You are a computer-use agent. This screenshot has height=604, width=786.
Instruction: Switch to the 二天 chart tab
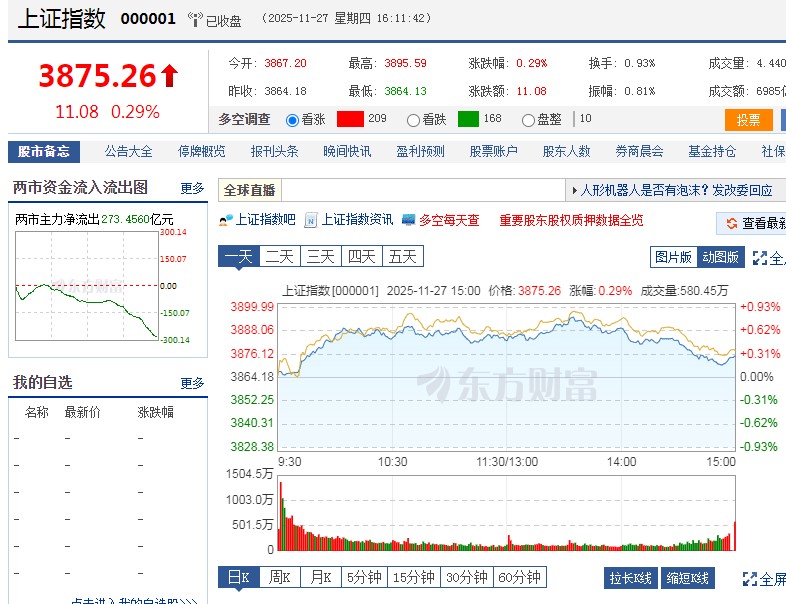280,257
